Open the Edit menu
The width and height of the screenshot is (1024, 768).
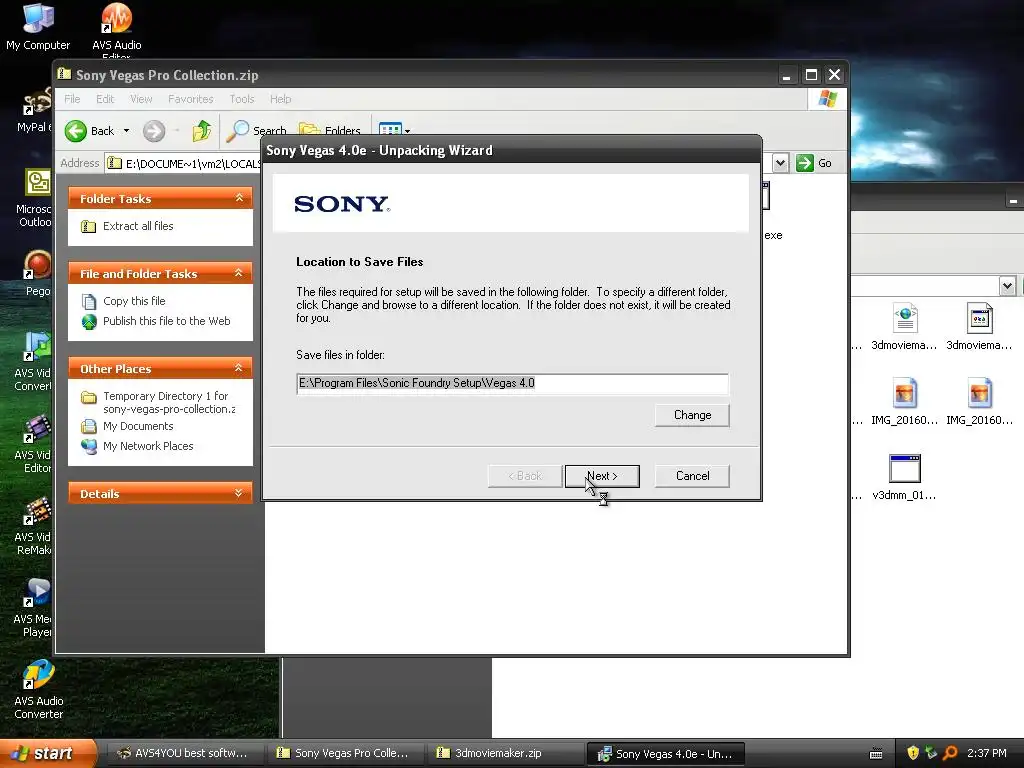pos(104,99)
